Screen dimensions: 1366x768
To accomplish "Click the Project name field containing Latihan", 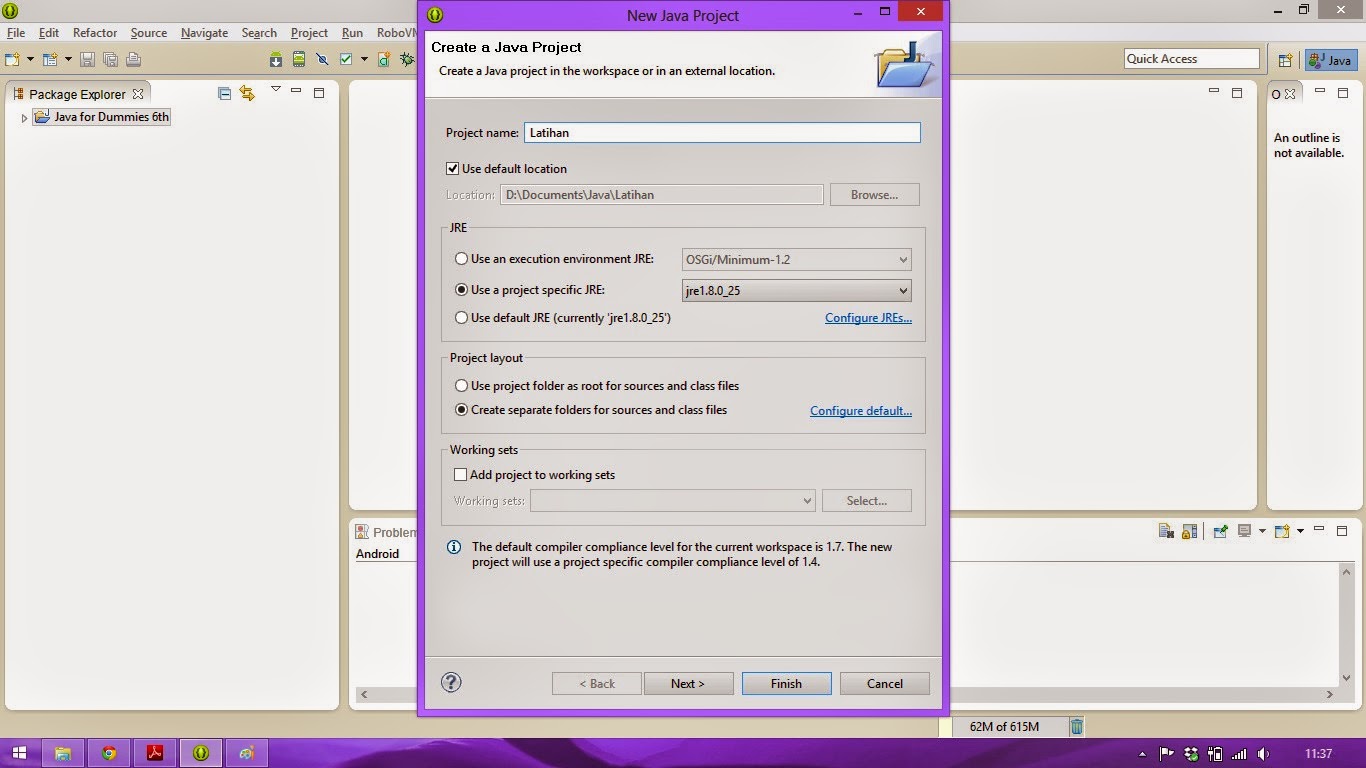I will click(x=722, y=132).
